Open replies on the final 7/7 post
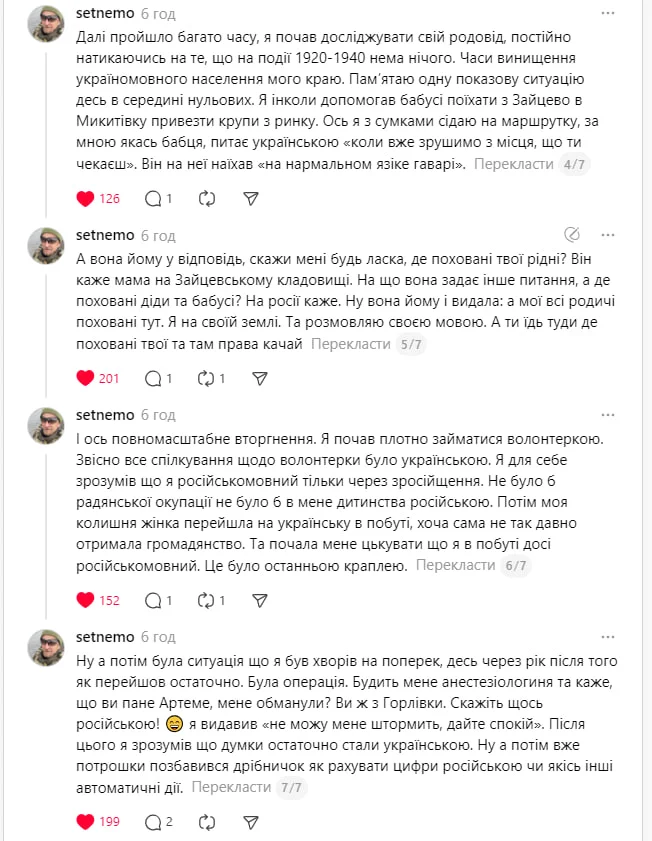This screenshot has height=841, width=652. (x=153, y=822)
